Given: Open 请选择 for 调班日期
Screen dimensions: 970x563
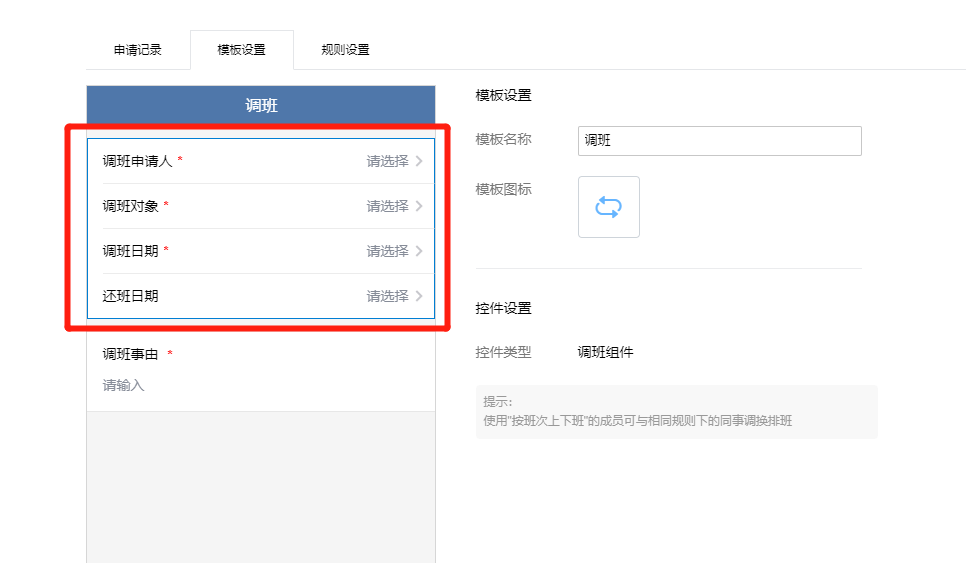Looking at the screenshot, I should [x=387, y=251].
